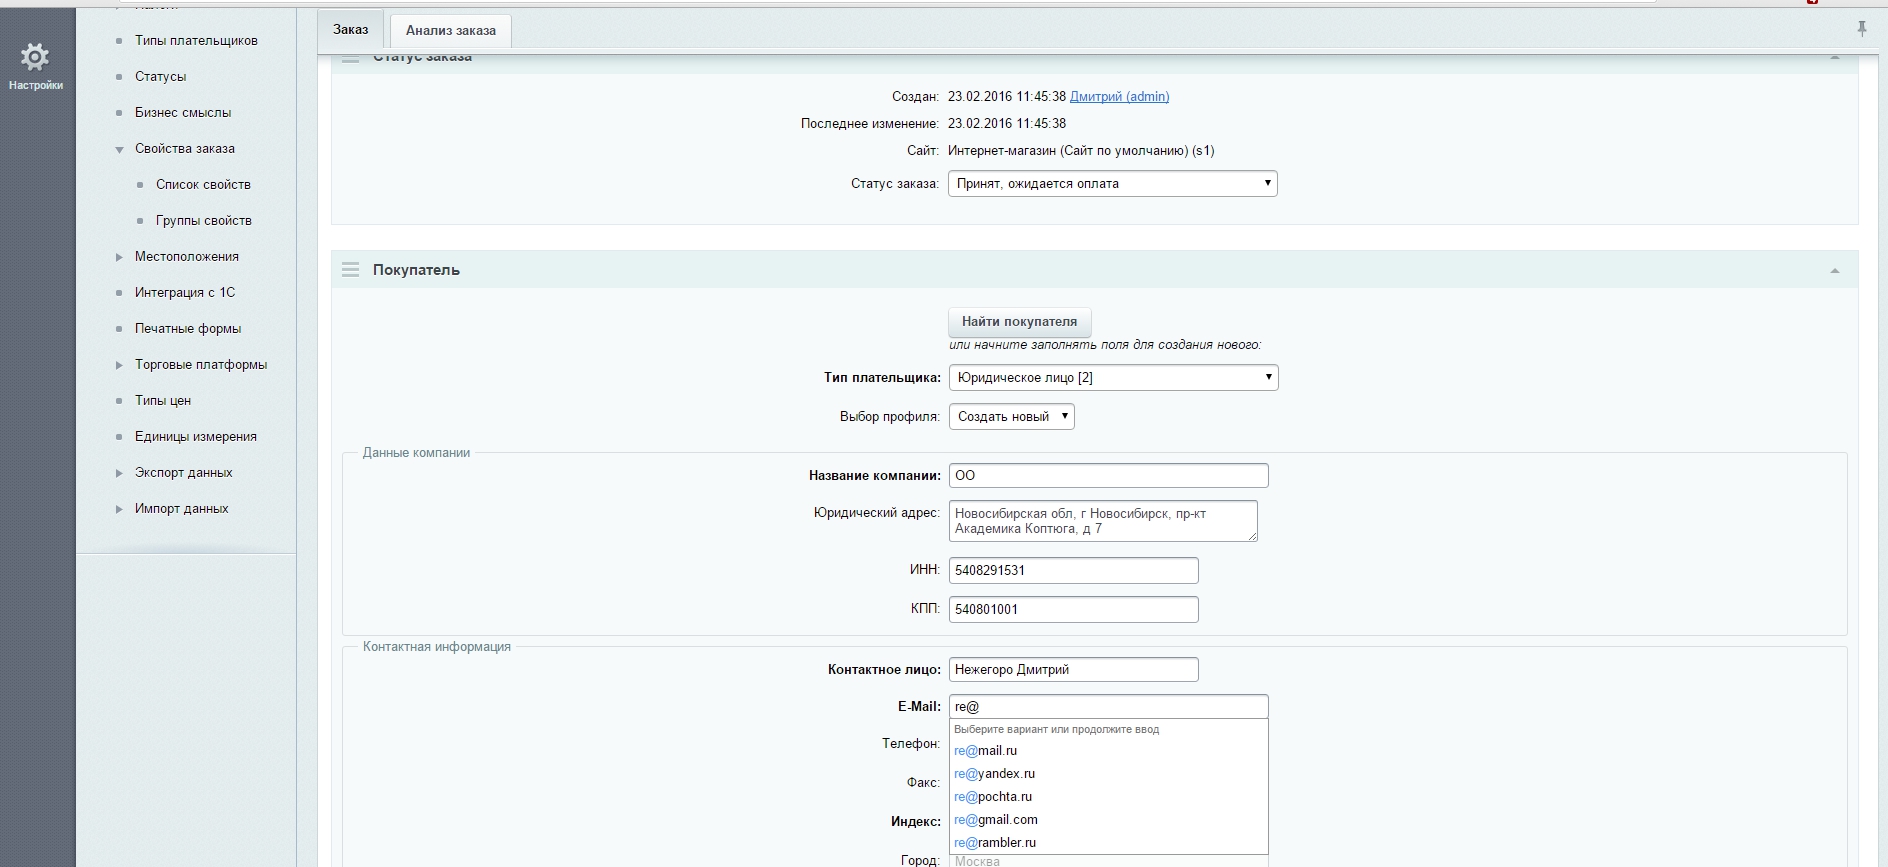Grab the Покупатель section drag handle icon
The width and height of the screenshot is (1888, 867).
pos(350,270)
